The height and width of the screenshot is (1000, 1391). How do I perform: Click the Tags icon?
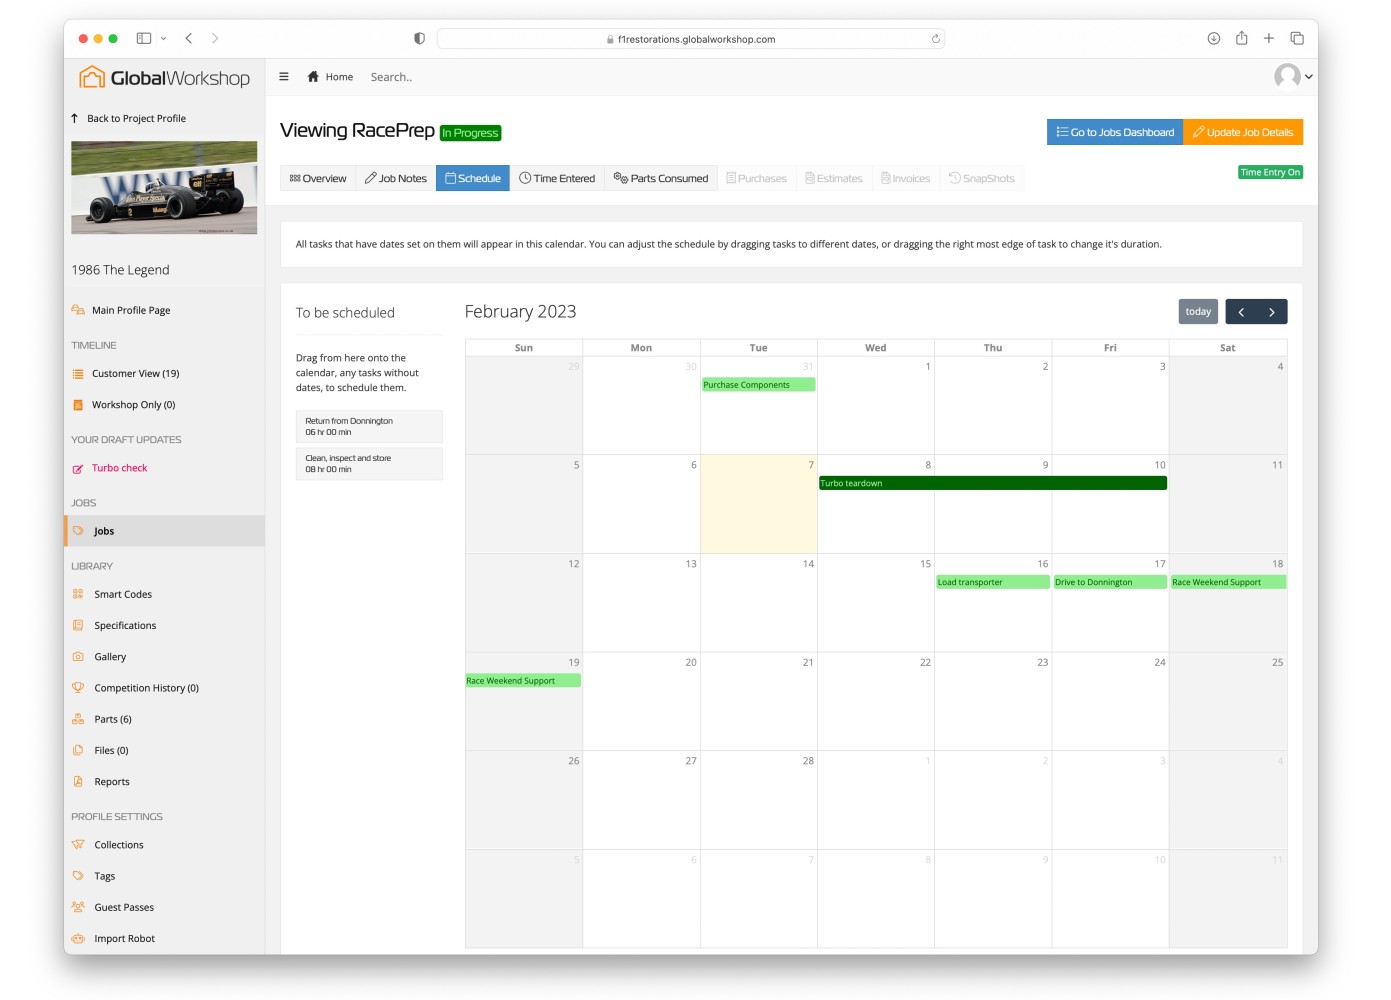coord(78,876)
